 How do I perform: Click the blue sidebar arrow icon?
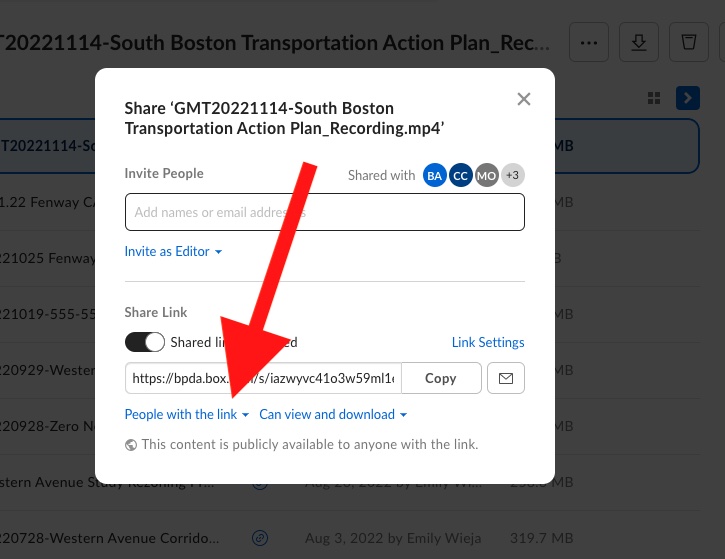[x=687, y=97]
